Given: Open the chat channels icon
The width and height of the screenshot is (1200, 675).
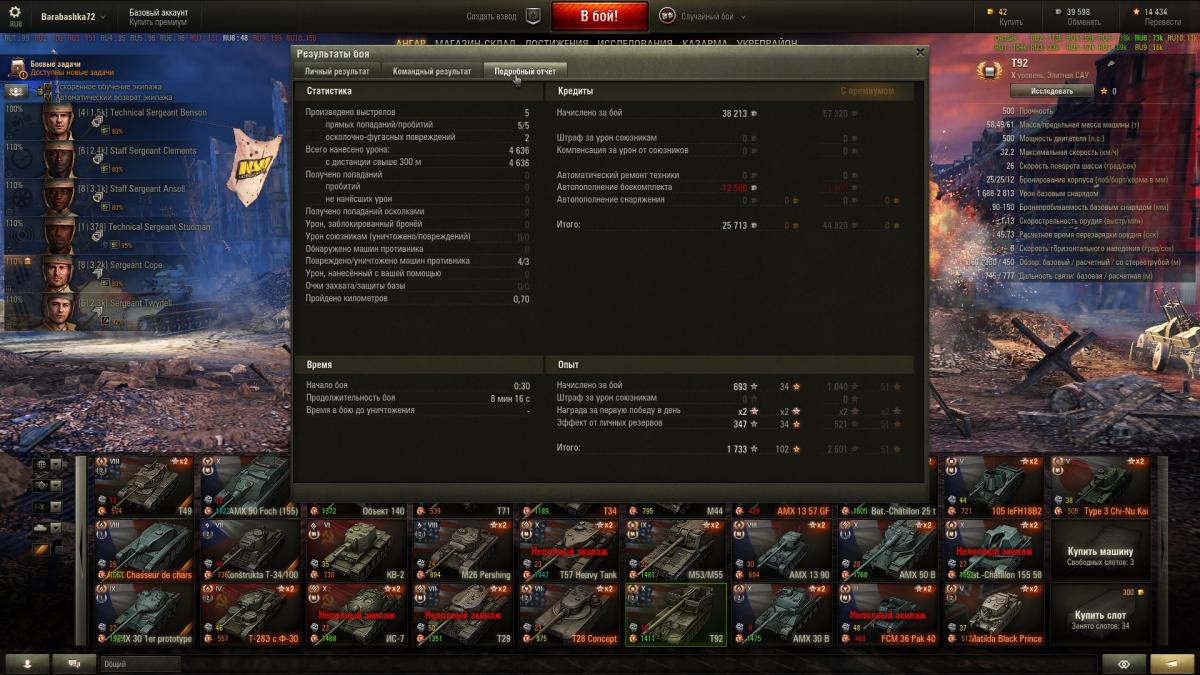Looking at the screenshot, I should 74,663.
